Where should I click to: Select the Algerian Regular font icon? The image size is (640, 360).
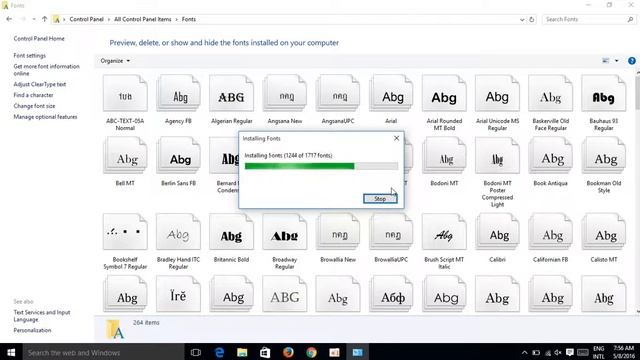tap(231, 93)
